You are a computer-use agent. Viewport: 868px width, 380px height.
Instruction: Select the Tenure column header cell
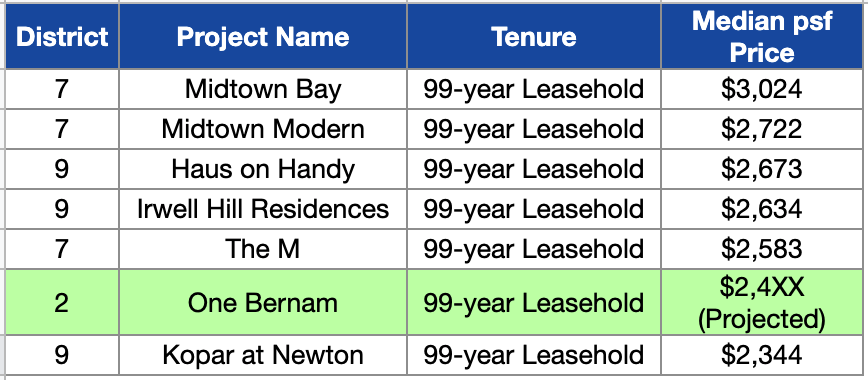[534, 37]
